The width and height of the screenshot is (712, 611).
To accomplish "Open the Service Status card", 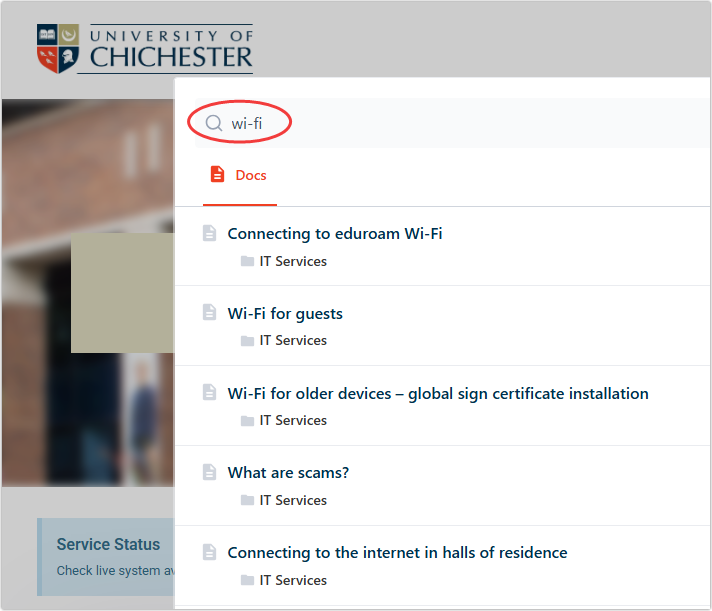I will point(106,557).
